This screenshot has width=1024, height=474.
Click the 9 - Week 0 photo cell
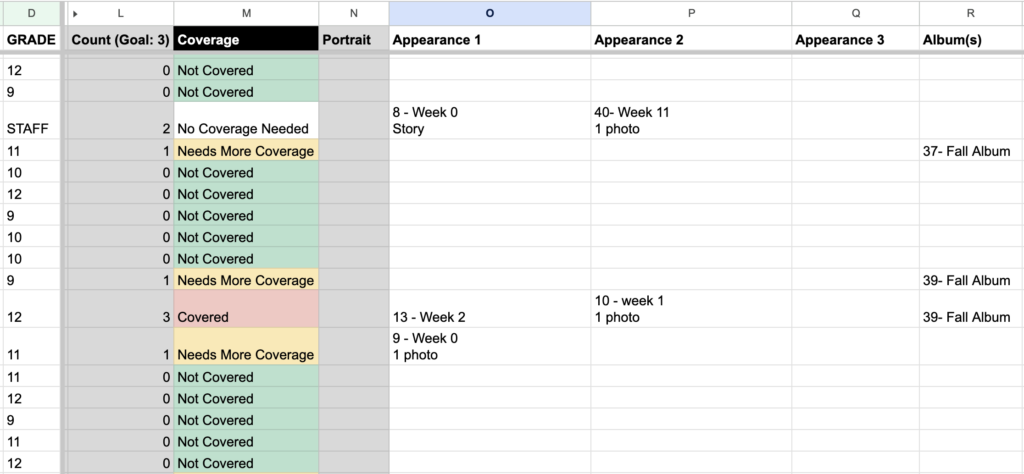pyautogui.click(x=489, y=347)
